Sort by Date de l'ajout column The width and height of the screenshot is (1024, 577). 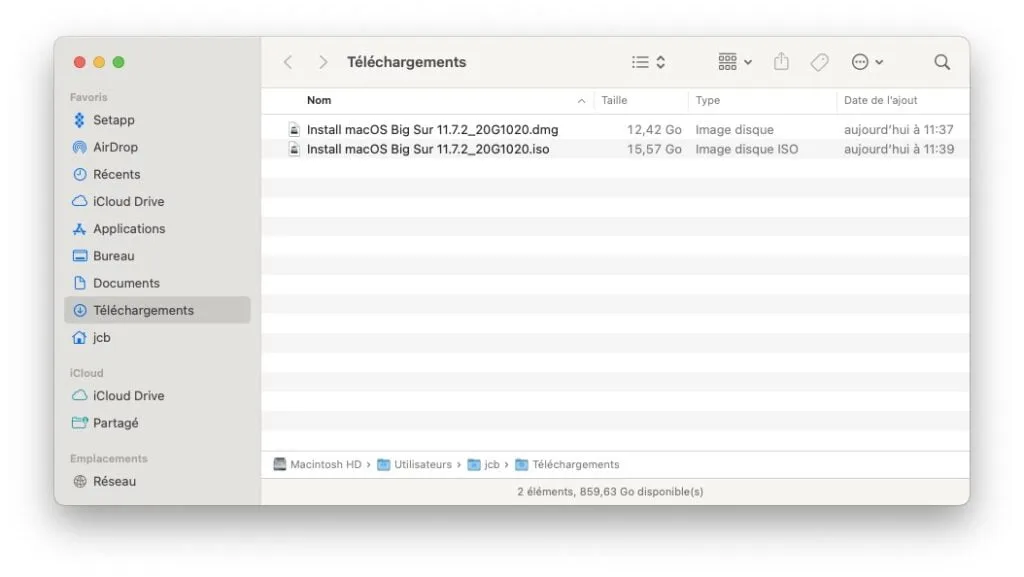coord(880,100)
